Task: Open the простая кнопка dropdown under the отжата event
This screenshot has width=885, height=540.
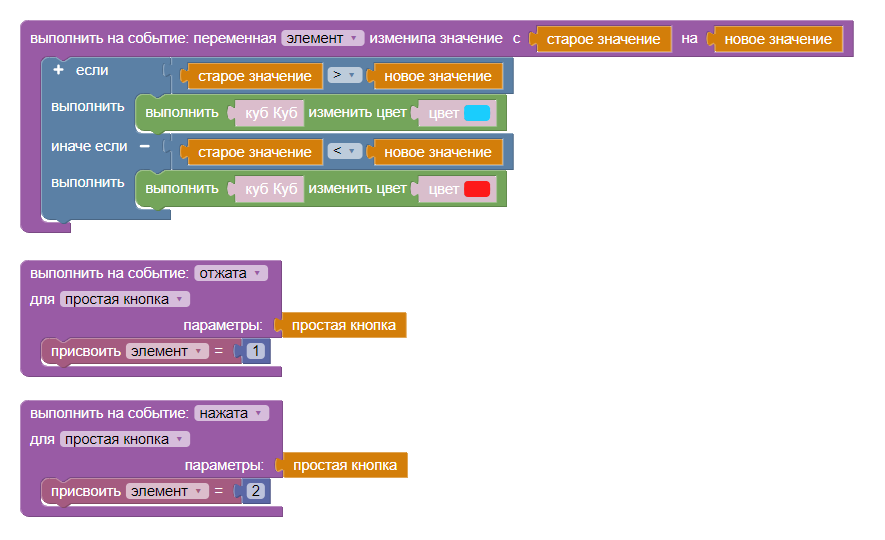Action: tap(124, 299)
